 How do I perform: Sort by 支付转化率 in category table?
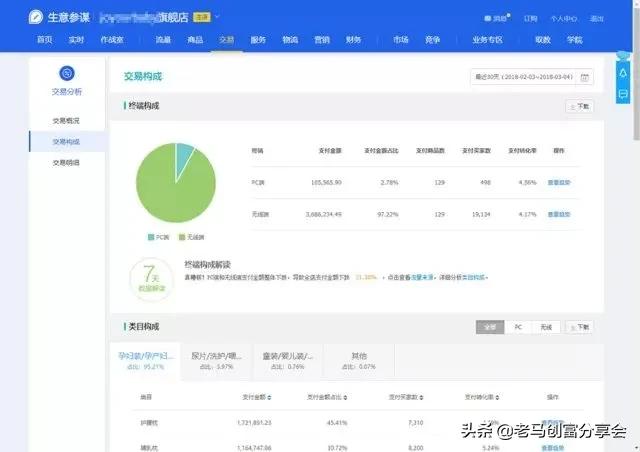coord(482,397)
